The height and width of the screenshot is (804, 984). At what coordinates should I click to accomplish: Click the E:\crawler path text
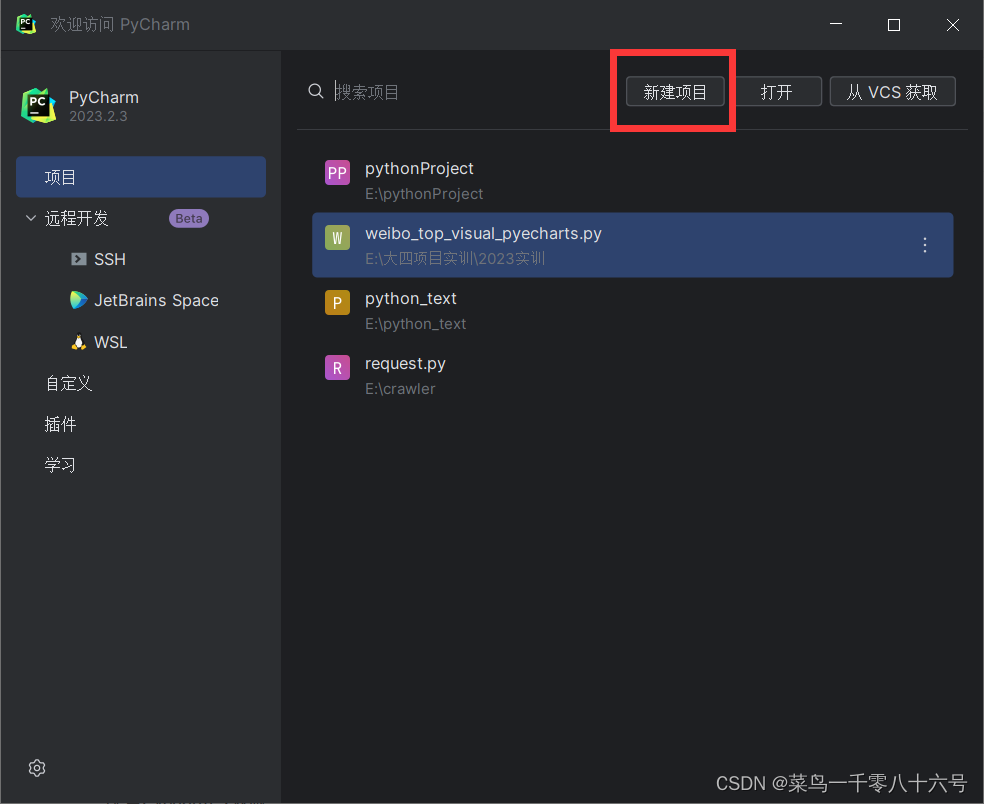coord(400,389)
